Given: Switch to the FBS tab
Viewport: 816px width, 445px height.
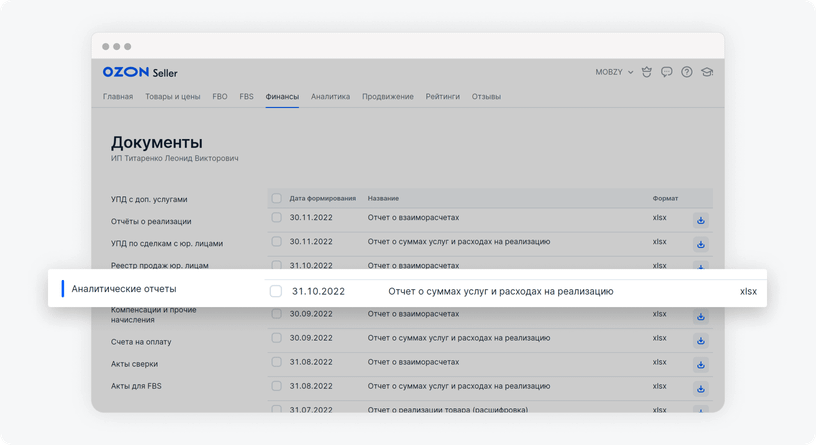Looking at the screenshot, I should [246, 96].
